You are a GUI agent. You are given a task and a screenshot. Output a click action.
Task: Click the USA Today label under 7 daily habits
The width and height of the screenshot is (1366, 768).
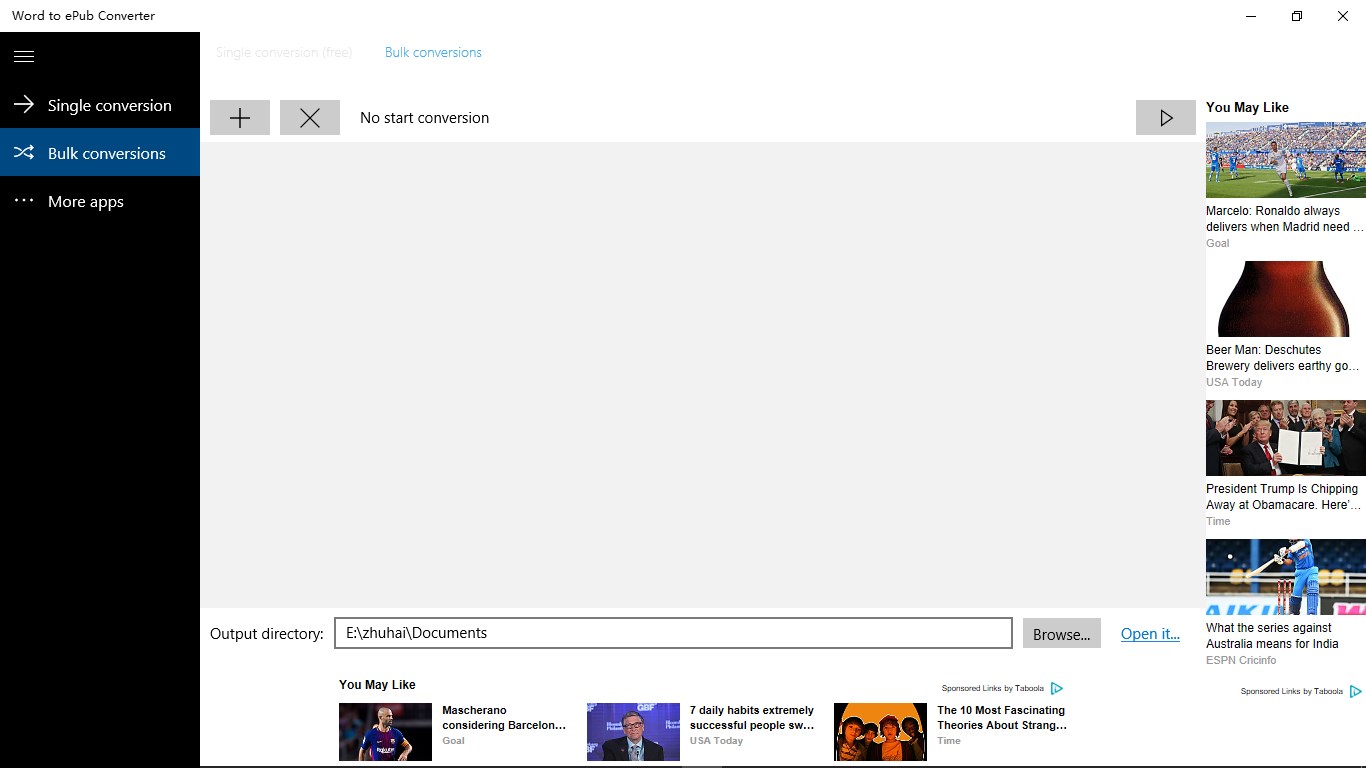(x=716, y=741)
